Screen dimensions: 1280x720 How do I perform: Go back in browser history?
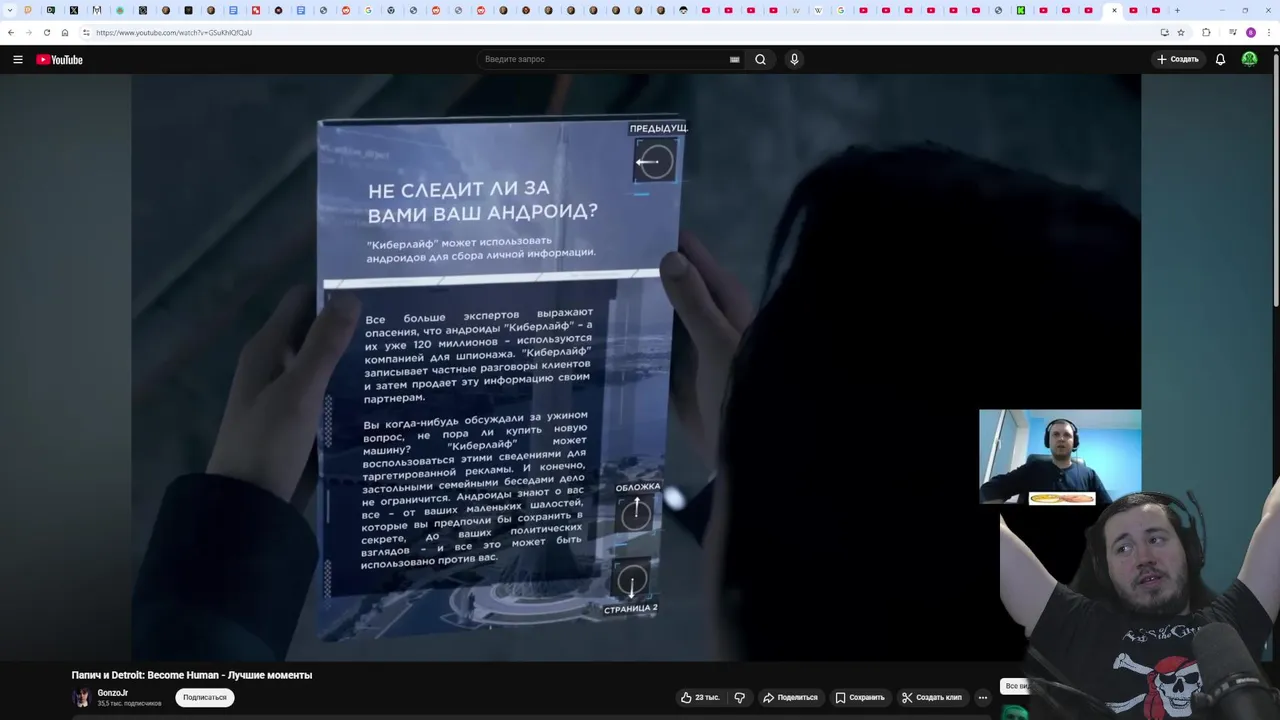coord(11,33)
